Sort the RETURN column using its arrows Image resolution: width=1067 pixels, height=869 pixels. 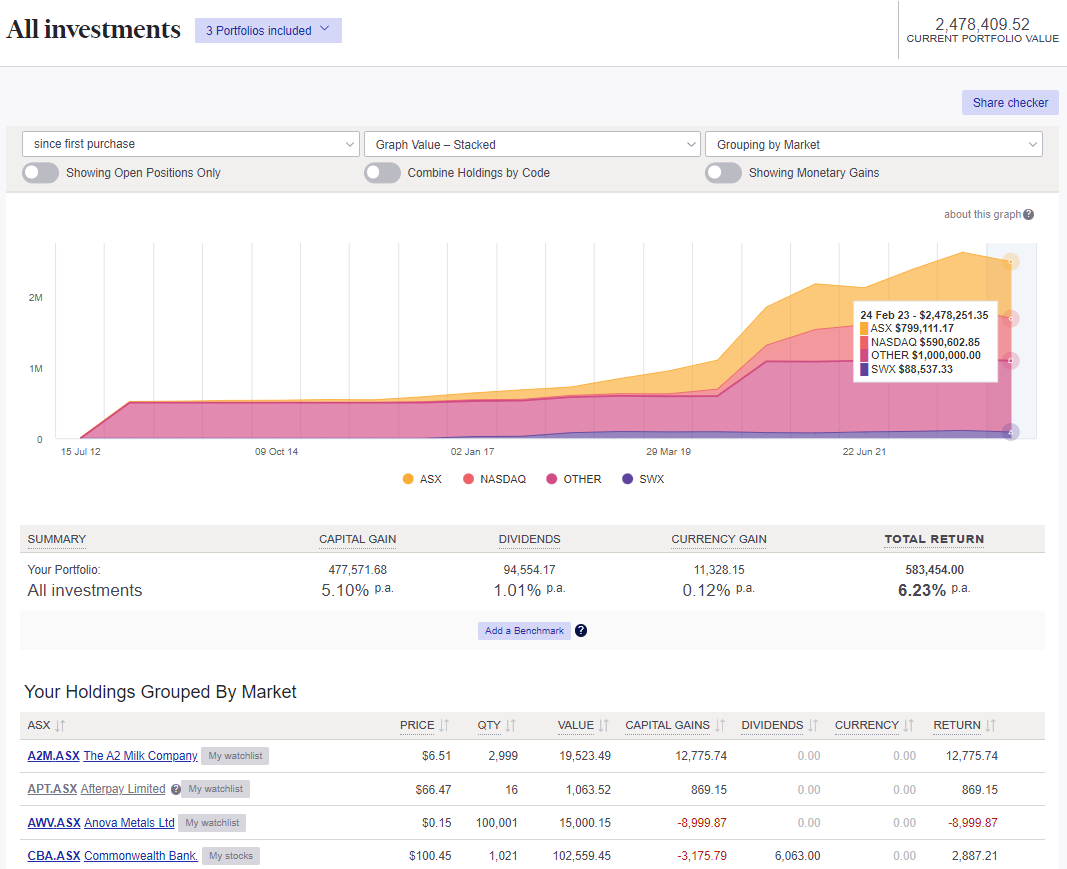(993, 725)
